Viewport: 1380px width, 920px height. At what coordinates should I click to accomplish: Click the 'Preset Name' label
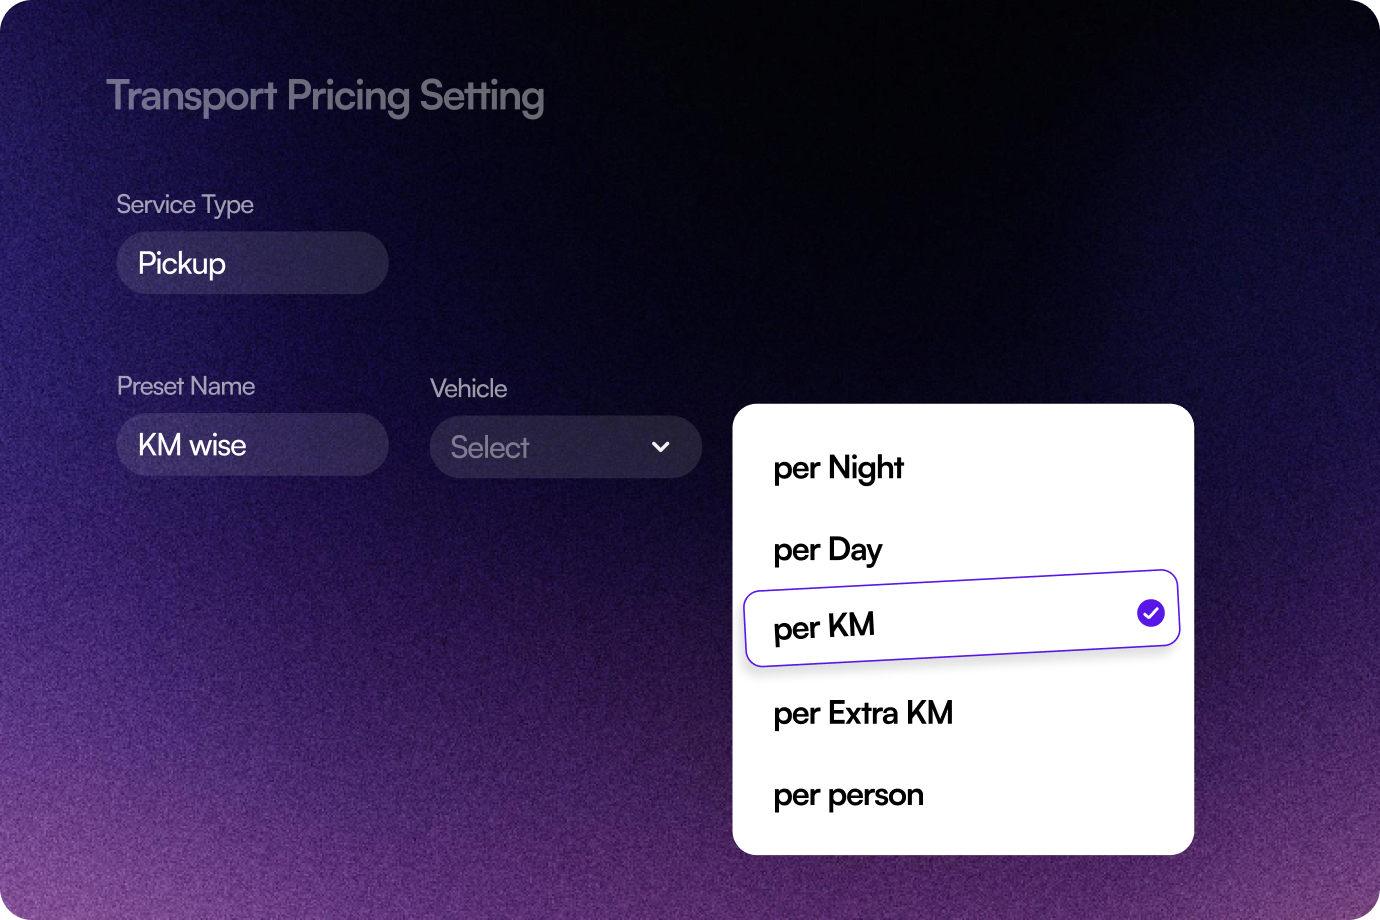186,386
